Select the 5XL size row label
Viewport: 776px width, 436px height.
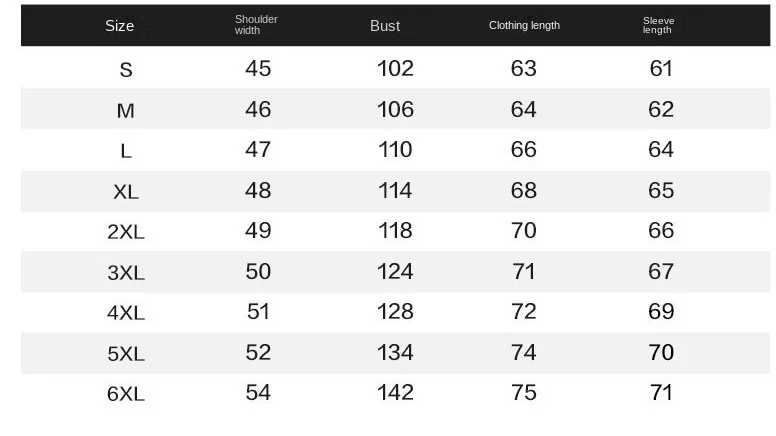[126, 354]
